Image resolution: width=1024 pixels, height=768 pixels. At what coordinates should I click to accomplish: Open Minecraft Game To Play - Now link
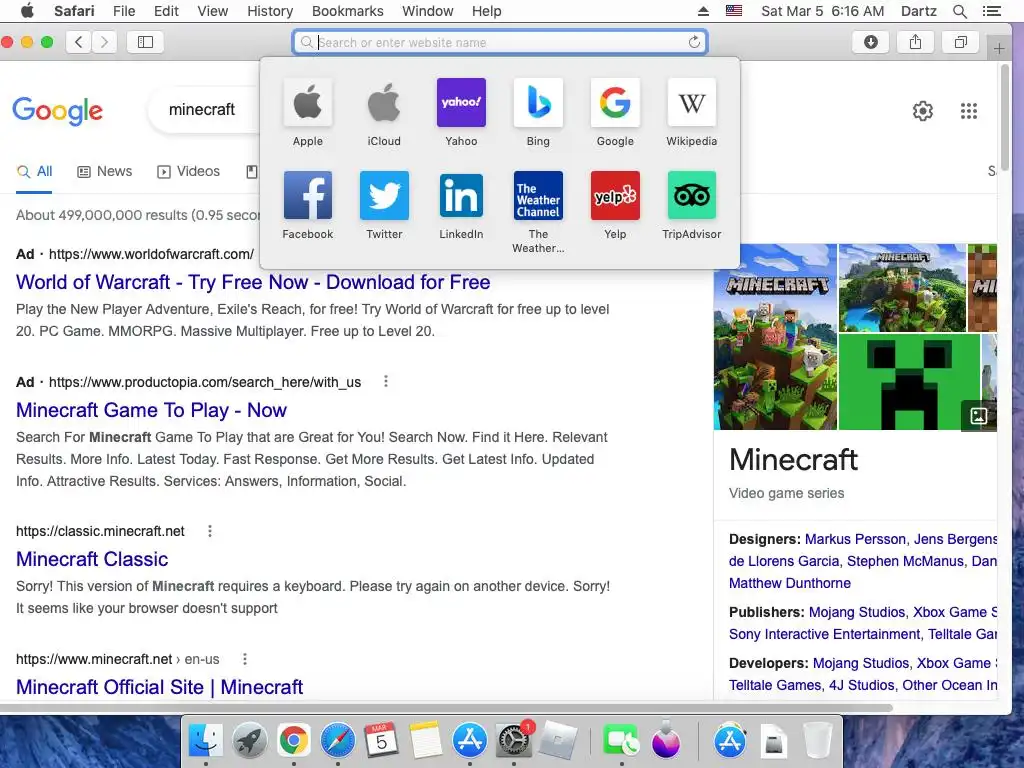click(x=152, y=410)
